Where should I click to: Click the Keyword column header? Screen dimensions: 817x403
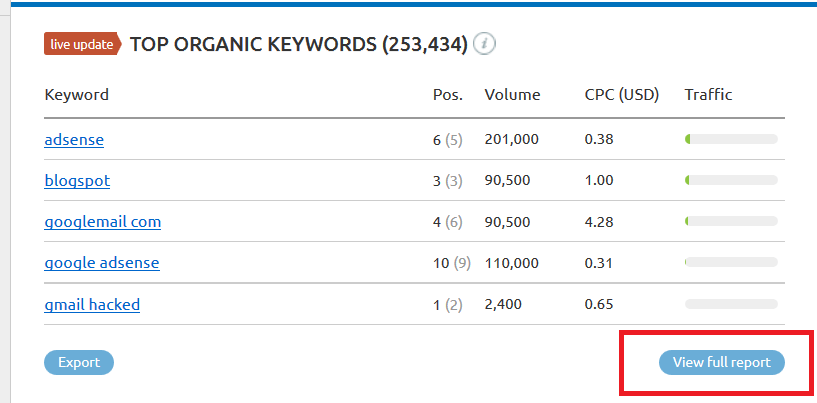[x=77, y=94]
